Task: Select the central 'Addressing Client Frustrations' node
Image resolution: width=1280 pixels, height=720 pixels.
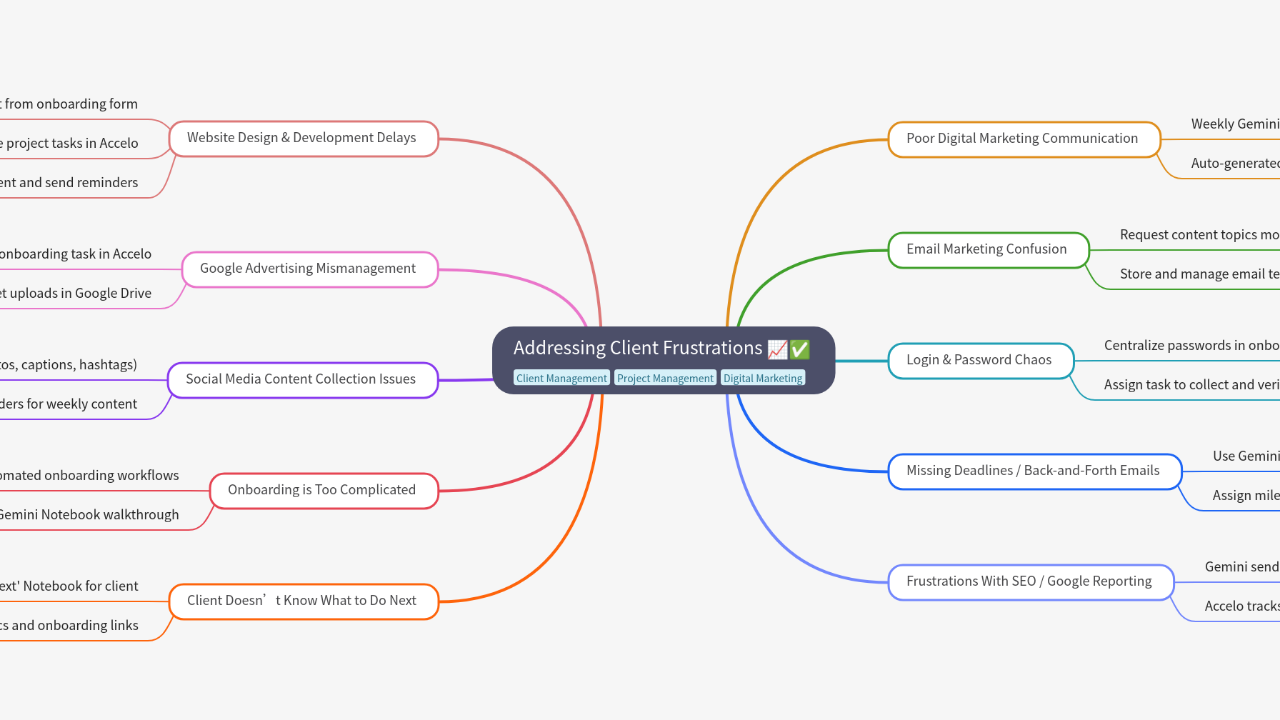Action: click(663, 360)
